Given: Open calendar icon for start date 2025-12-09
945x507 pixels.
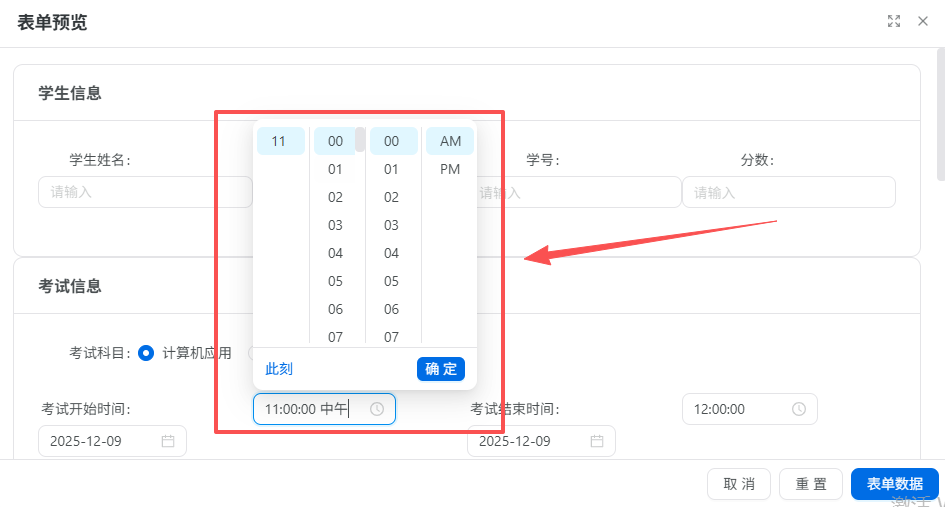Looking at the screenshot, I should click(168, 441).
